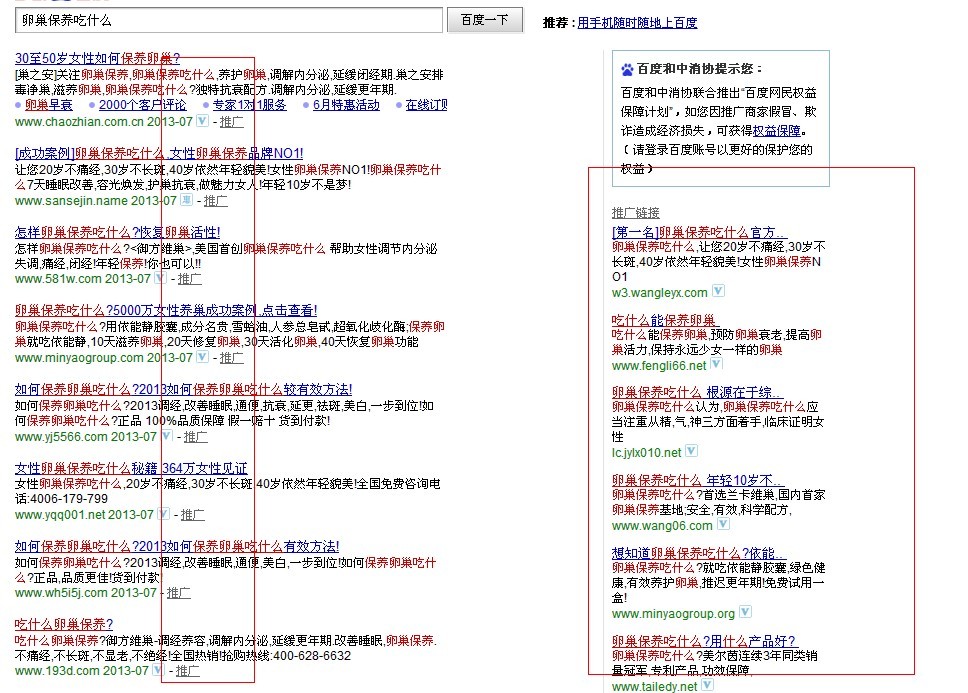Click 推广 label next to www.sansejin.name
This screenshot has height=693, width=968.
tap(215, 201)
